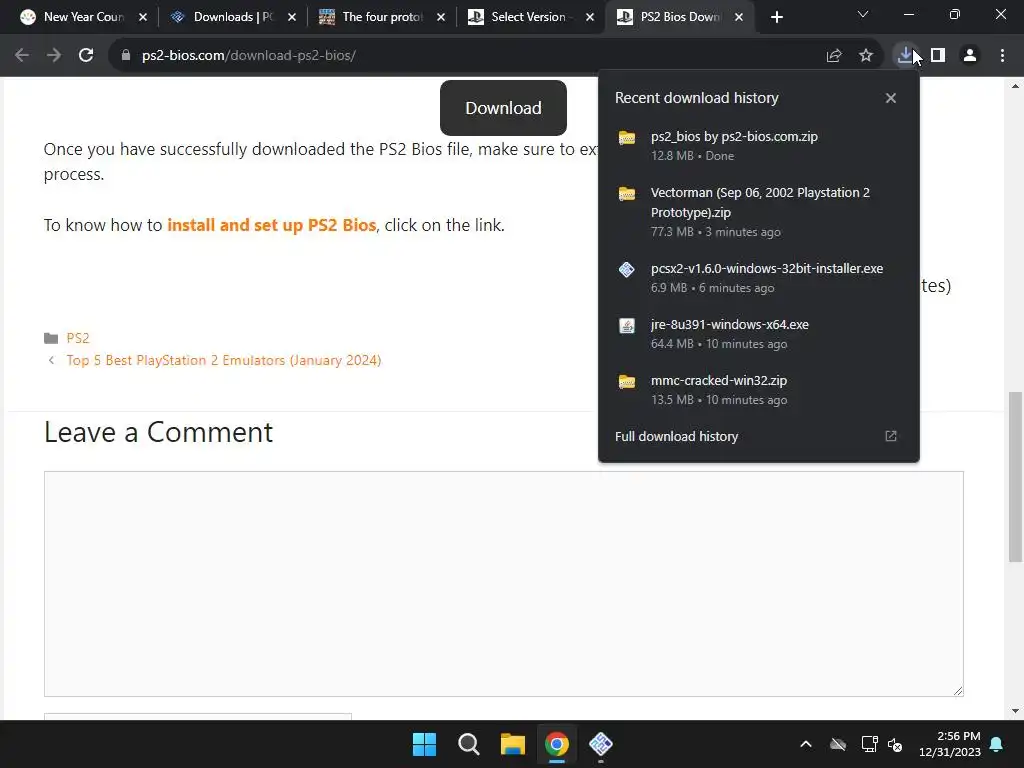Toggle the downloads toolbar icon
1024x768 pixels.
(905, 56)
